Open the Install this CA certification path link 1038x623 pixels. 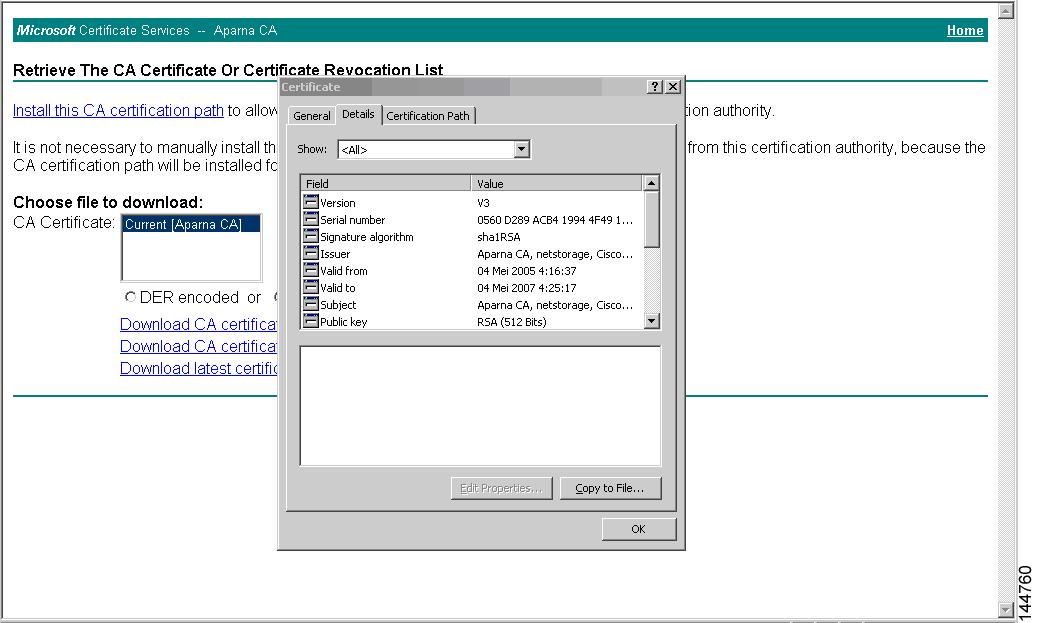coord(116,110)
